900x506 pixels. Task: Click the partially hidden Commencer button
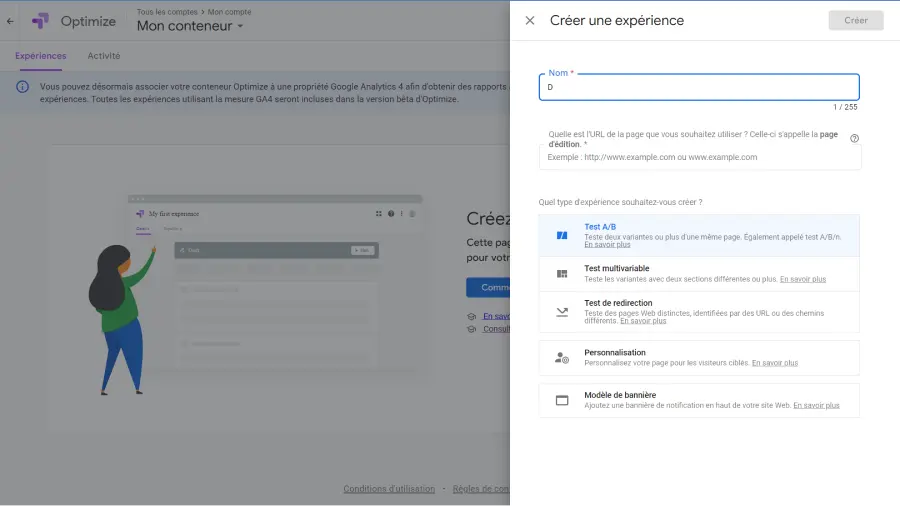(x=488, y=287)
